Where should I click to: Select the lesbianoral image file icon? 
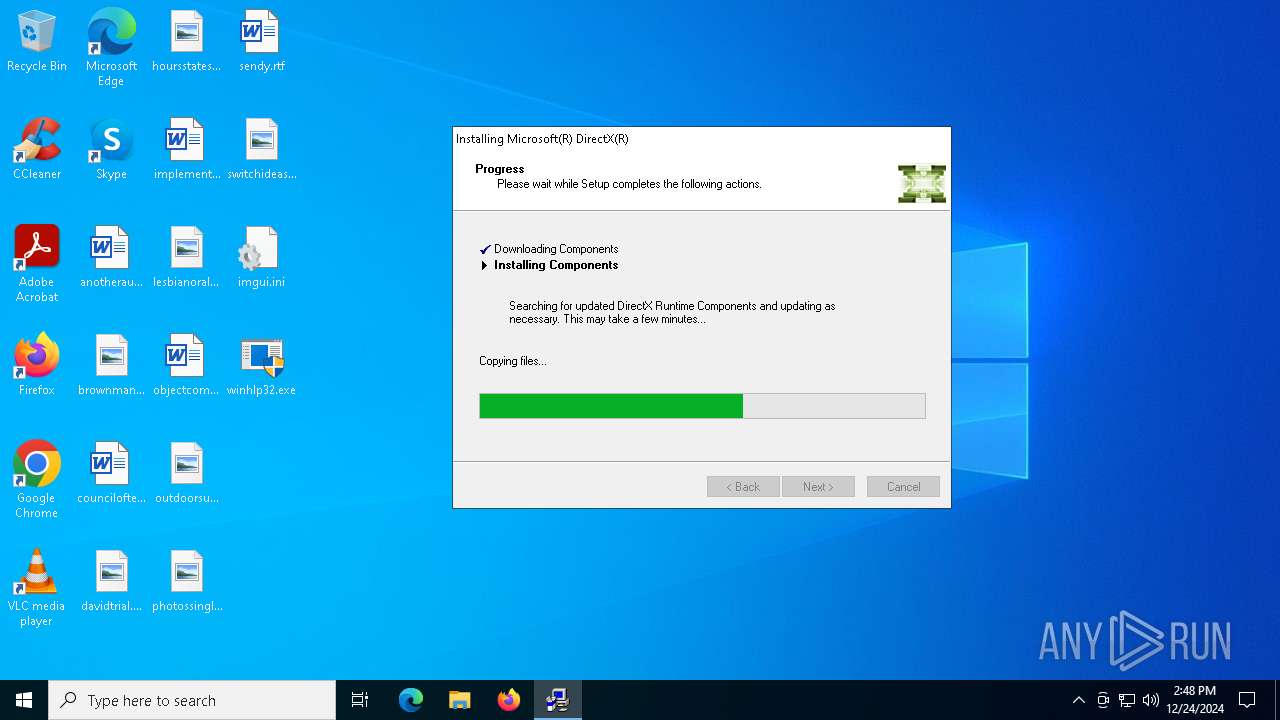click(186, 258)
